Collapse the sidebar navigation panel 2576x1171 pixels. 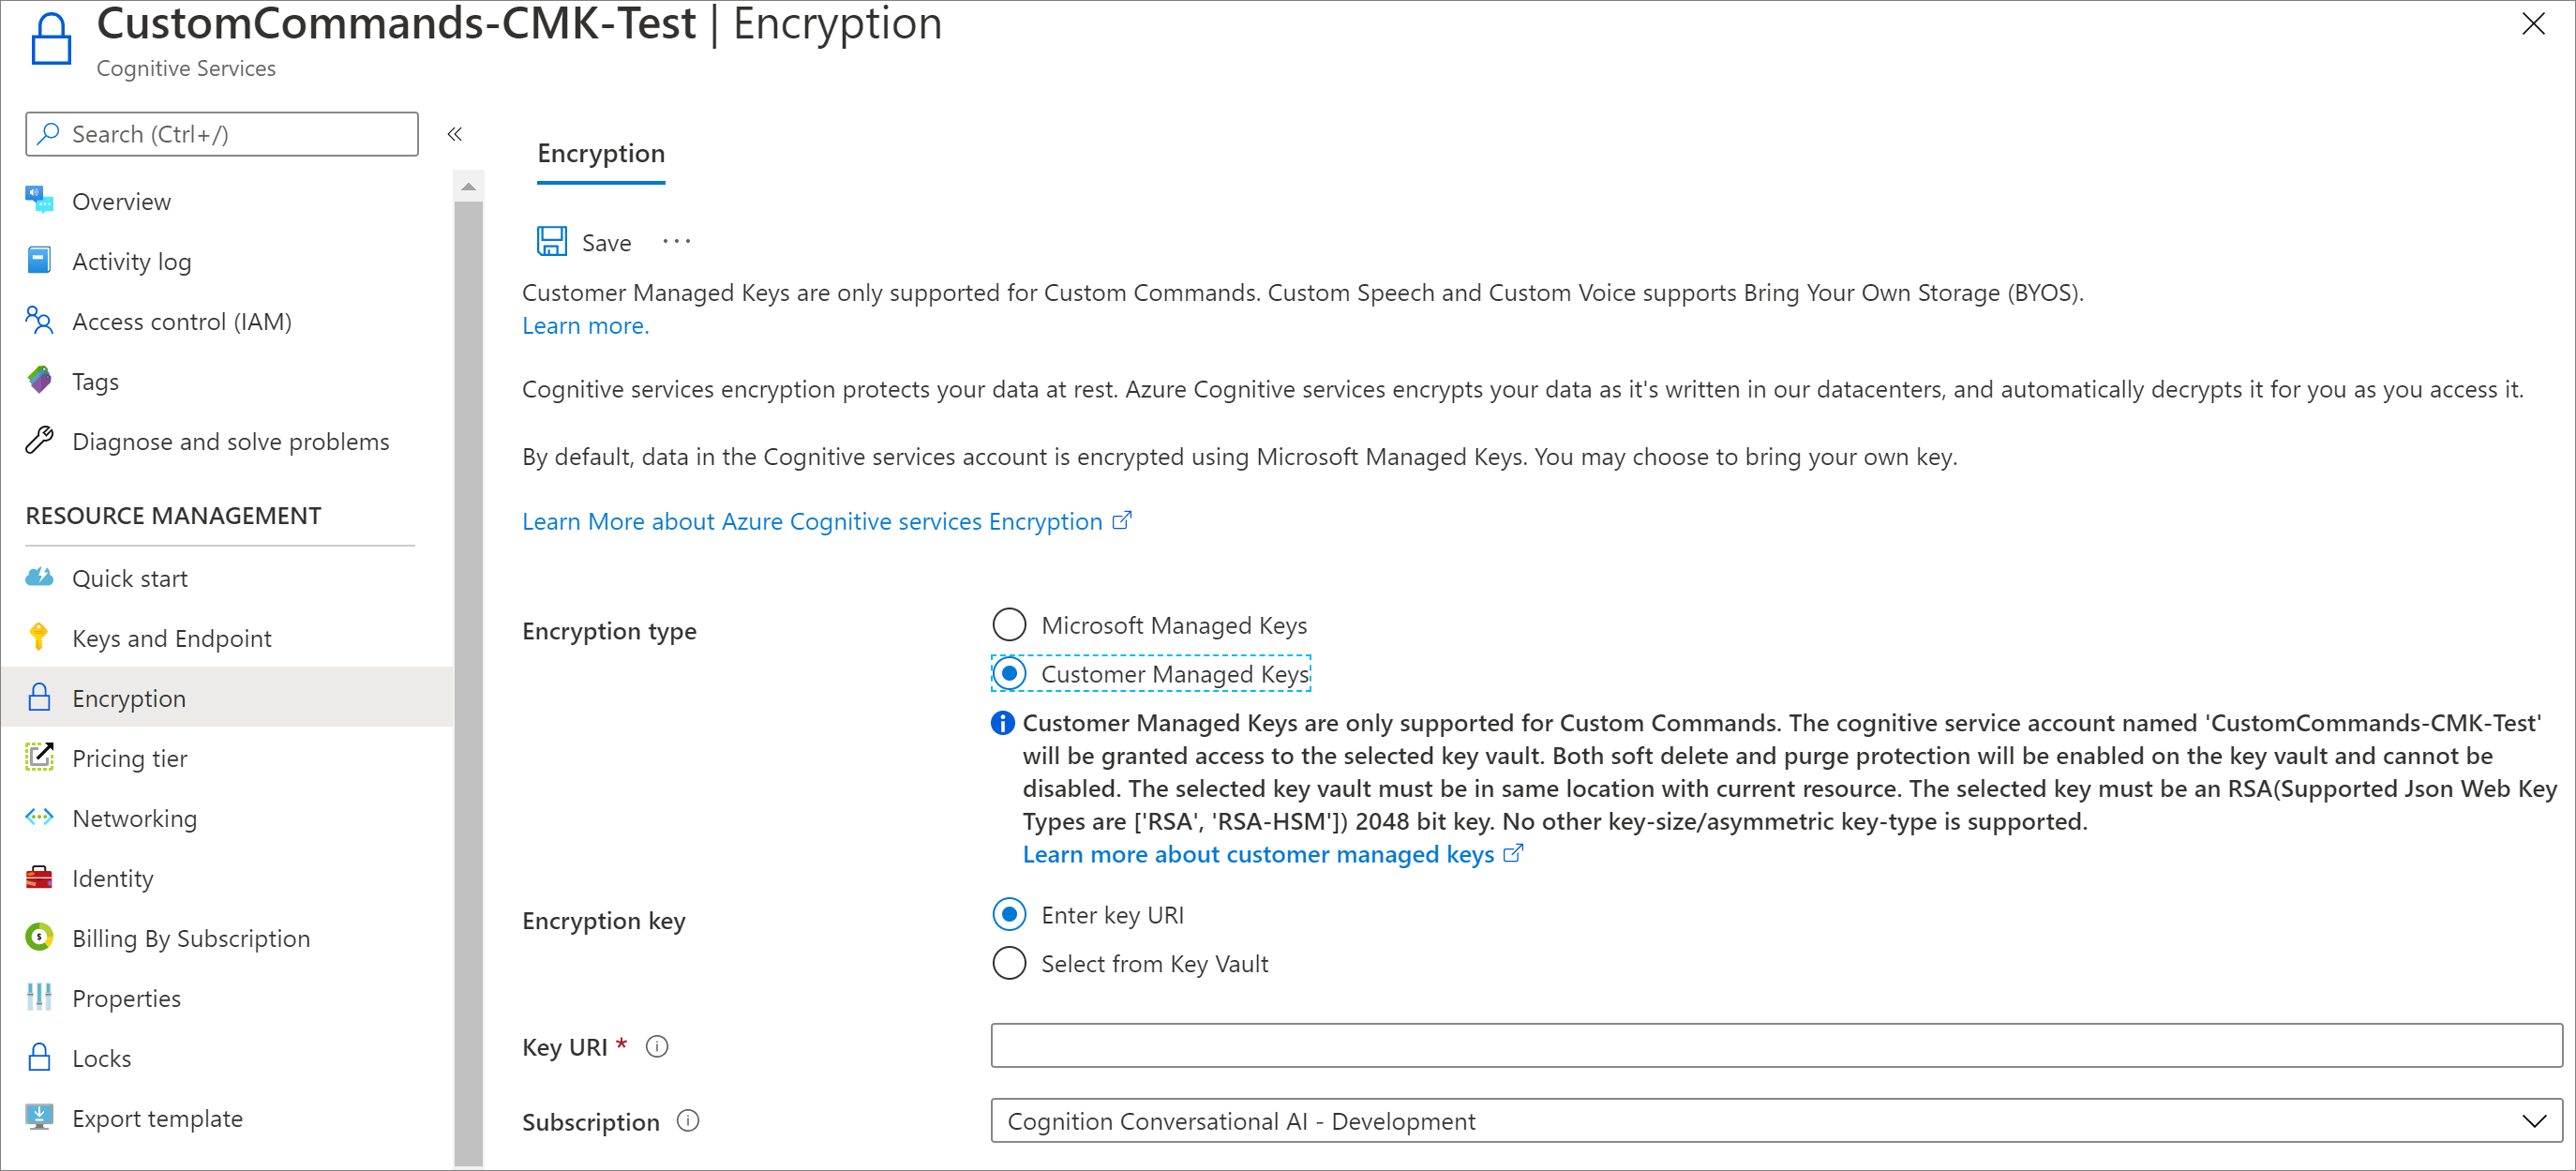coord(457,135)
